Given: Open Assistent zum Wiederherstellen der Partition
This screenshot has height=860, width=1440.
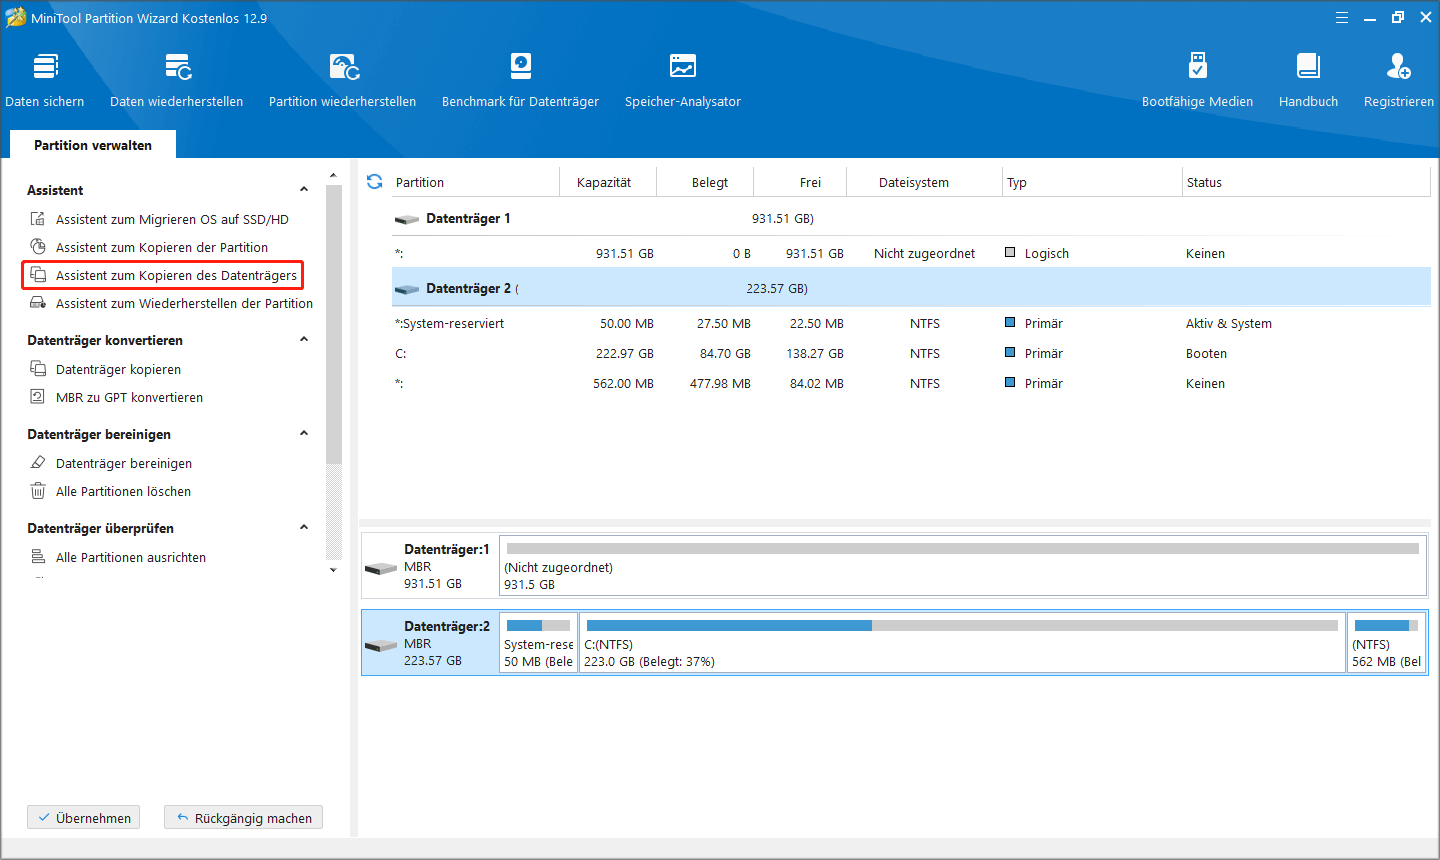Looking at the screenshot, I should 184,303.
